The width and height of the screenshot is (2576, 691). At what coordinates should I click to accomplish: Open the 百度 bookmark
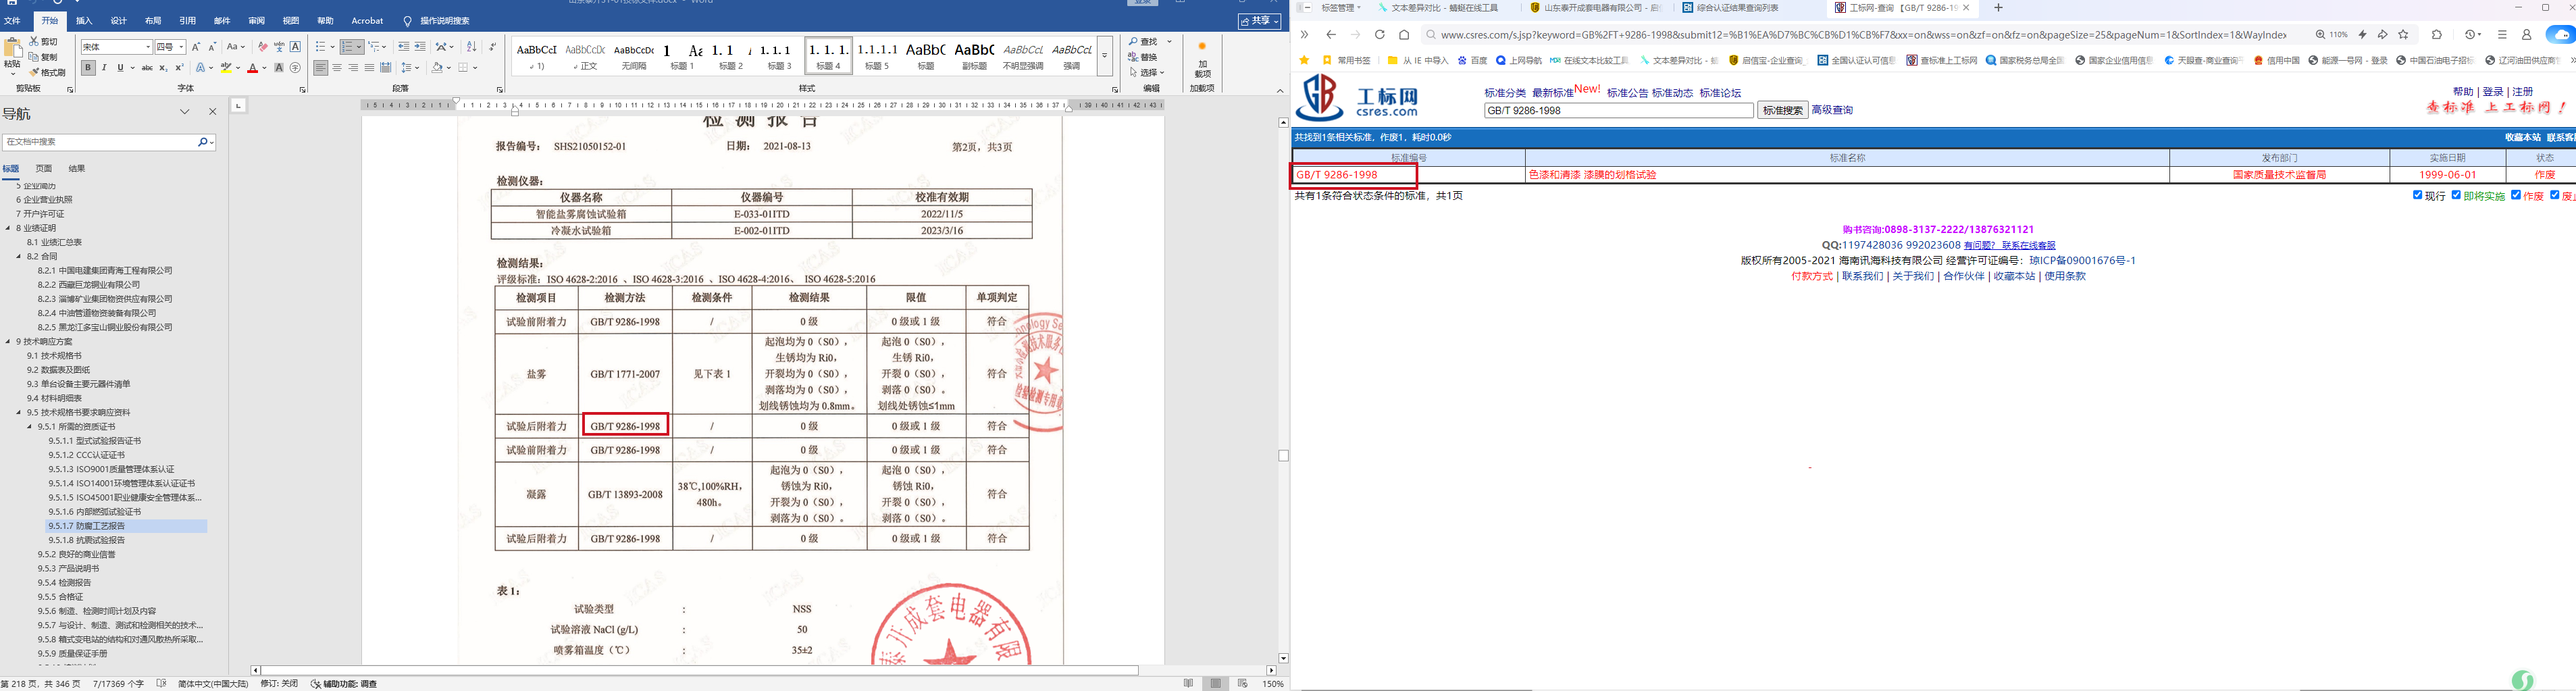pos(1472,61)
